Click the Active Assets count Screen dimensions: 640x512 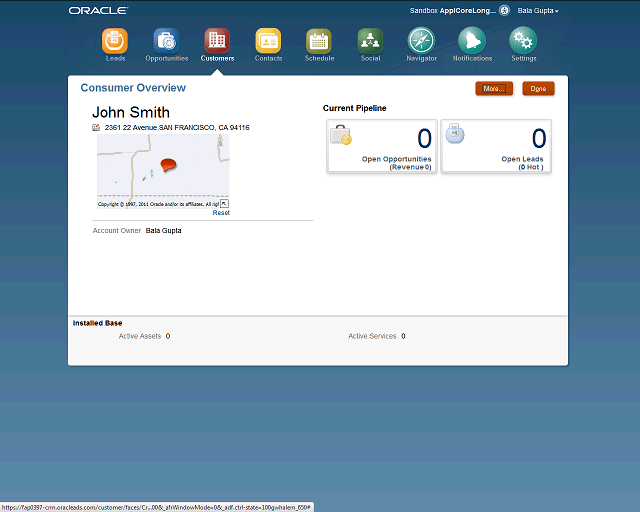coord(168,336)
